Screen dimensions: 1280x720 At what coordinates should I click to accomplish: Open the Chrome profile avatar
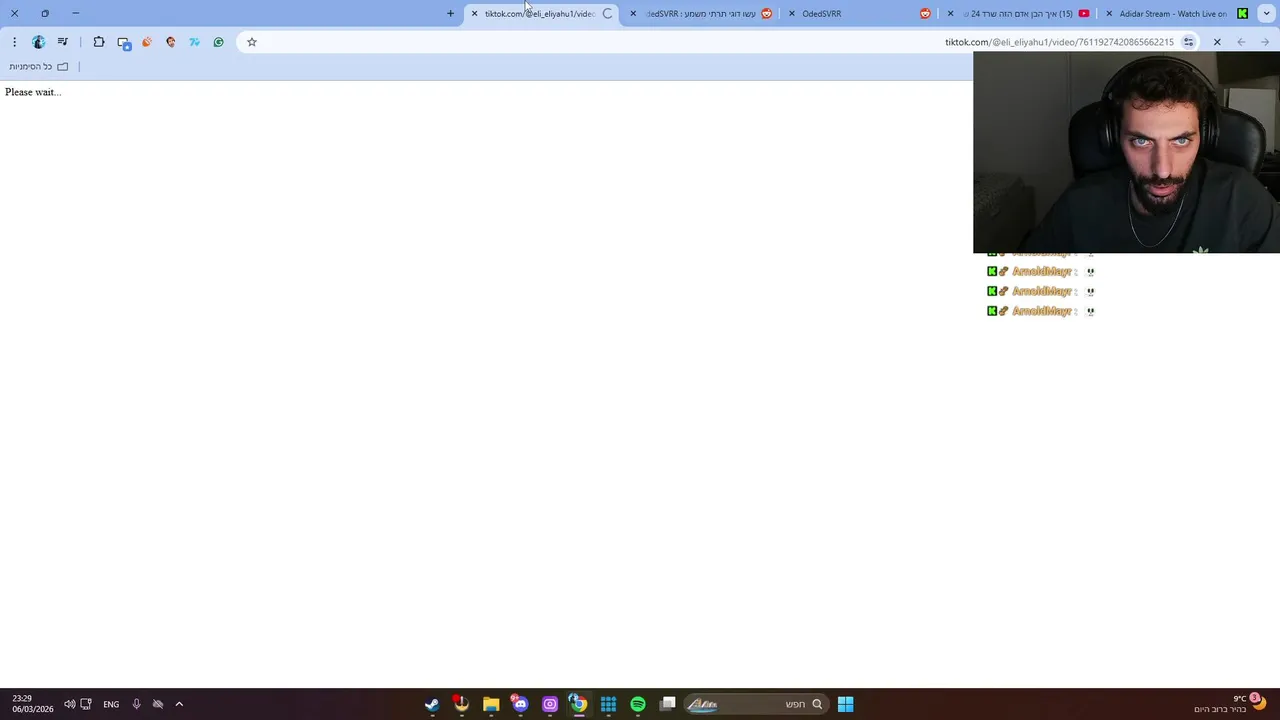(x=38, y=42)
